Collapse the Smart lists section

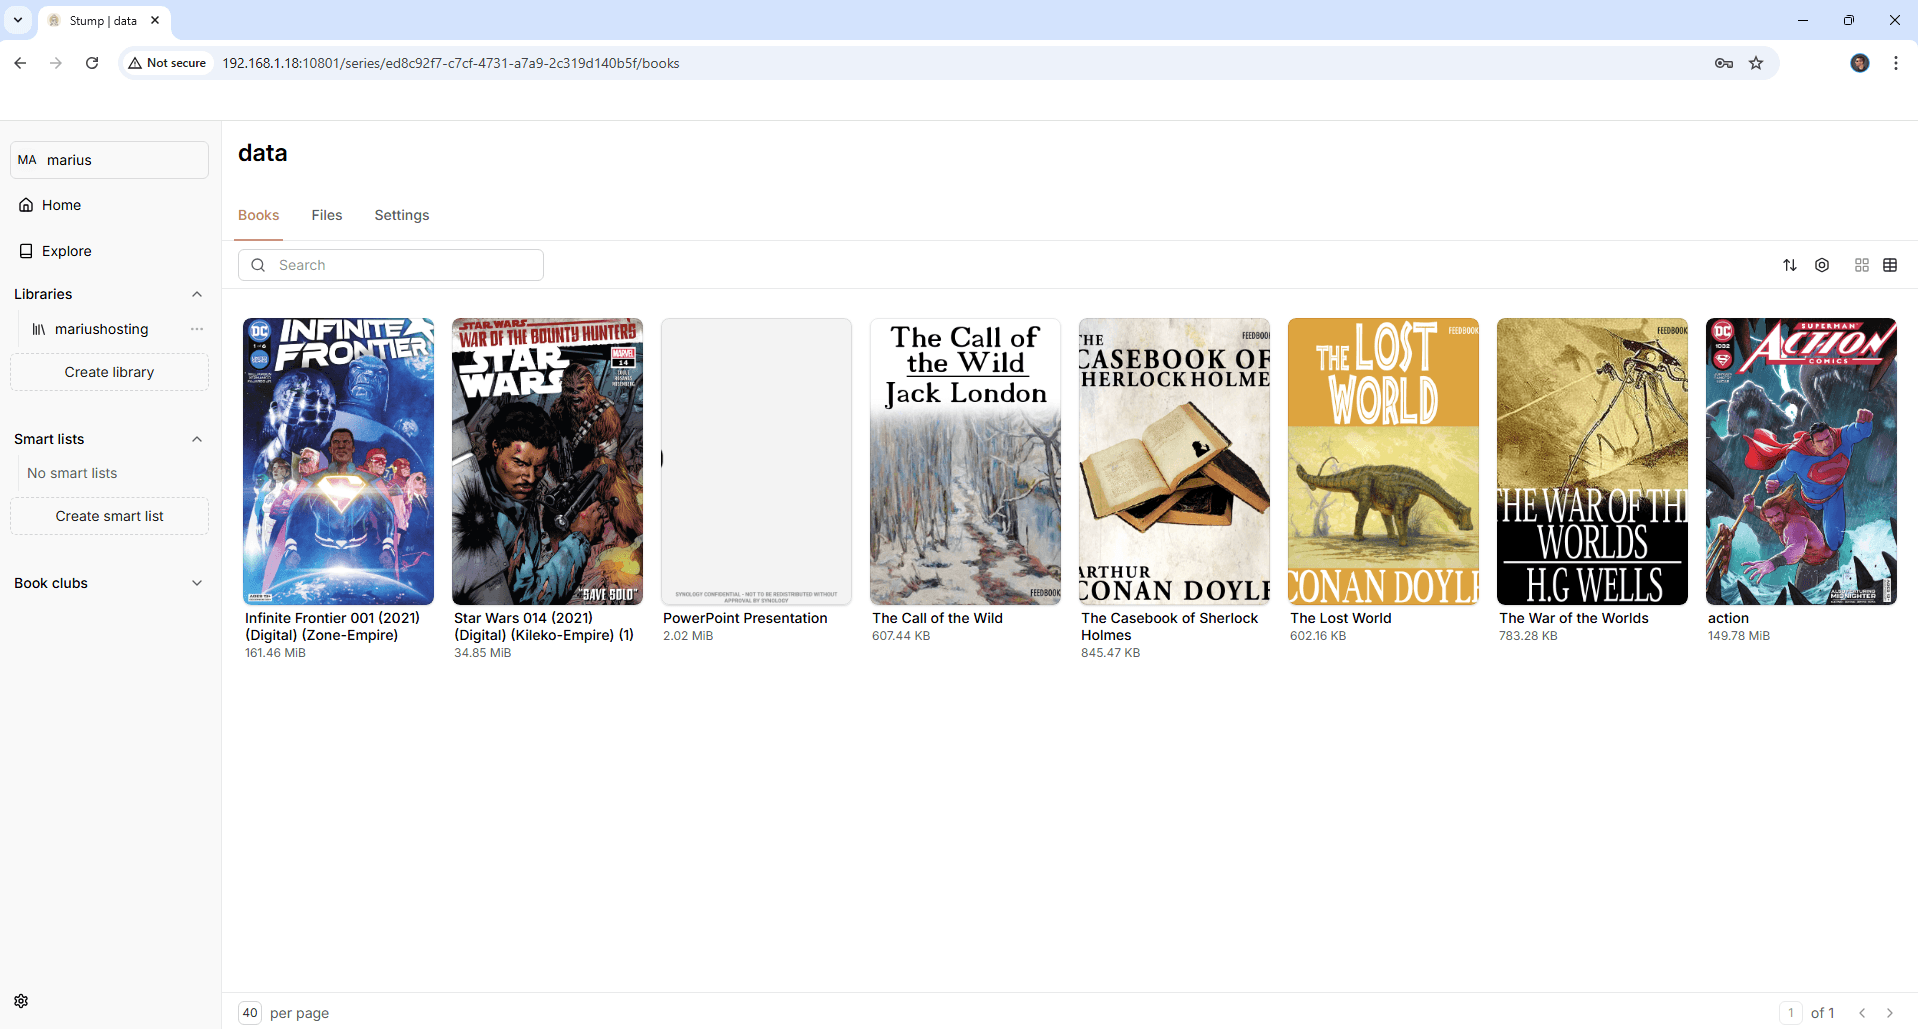click(x=197, y=439)
